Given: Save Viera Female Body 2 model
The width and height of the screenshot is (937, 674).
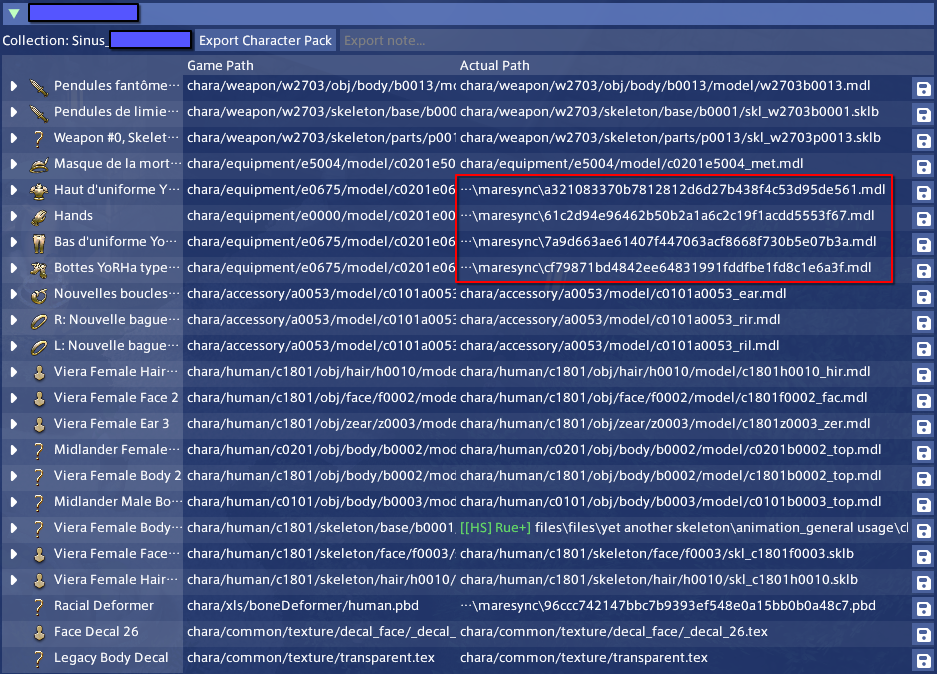Looking at the screenshot, I should coord(923,479).
